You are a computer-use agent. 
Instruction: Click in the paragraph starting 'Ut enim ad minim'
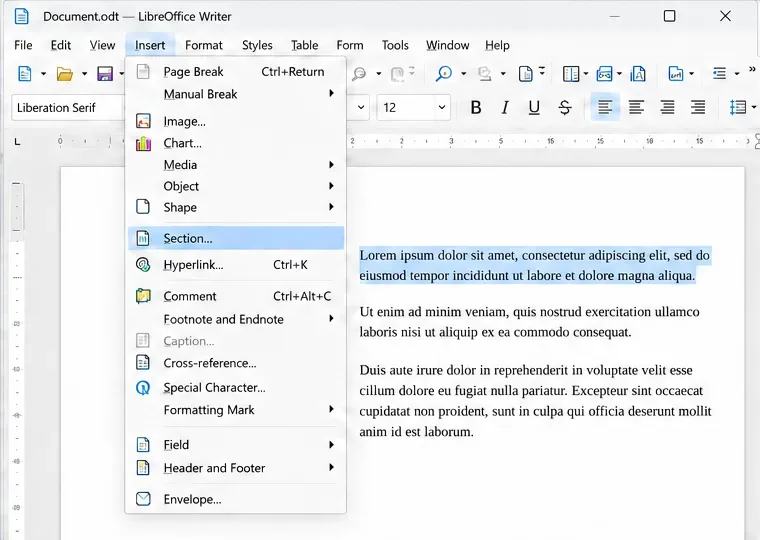529,322
